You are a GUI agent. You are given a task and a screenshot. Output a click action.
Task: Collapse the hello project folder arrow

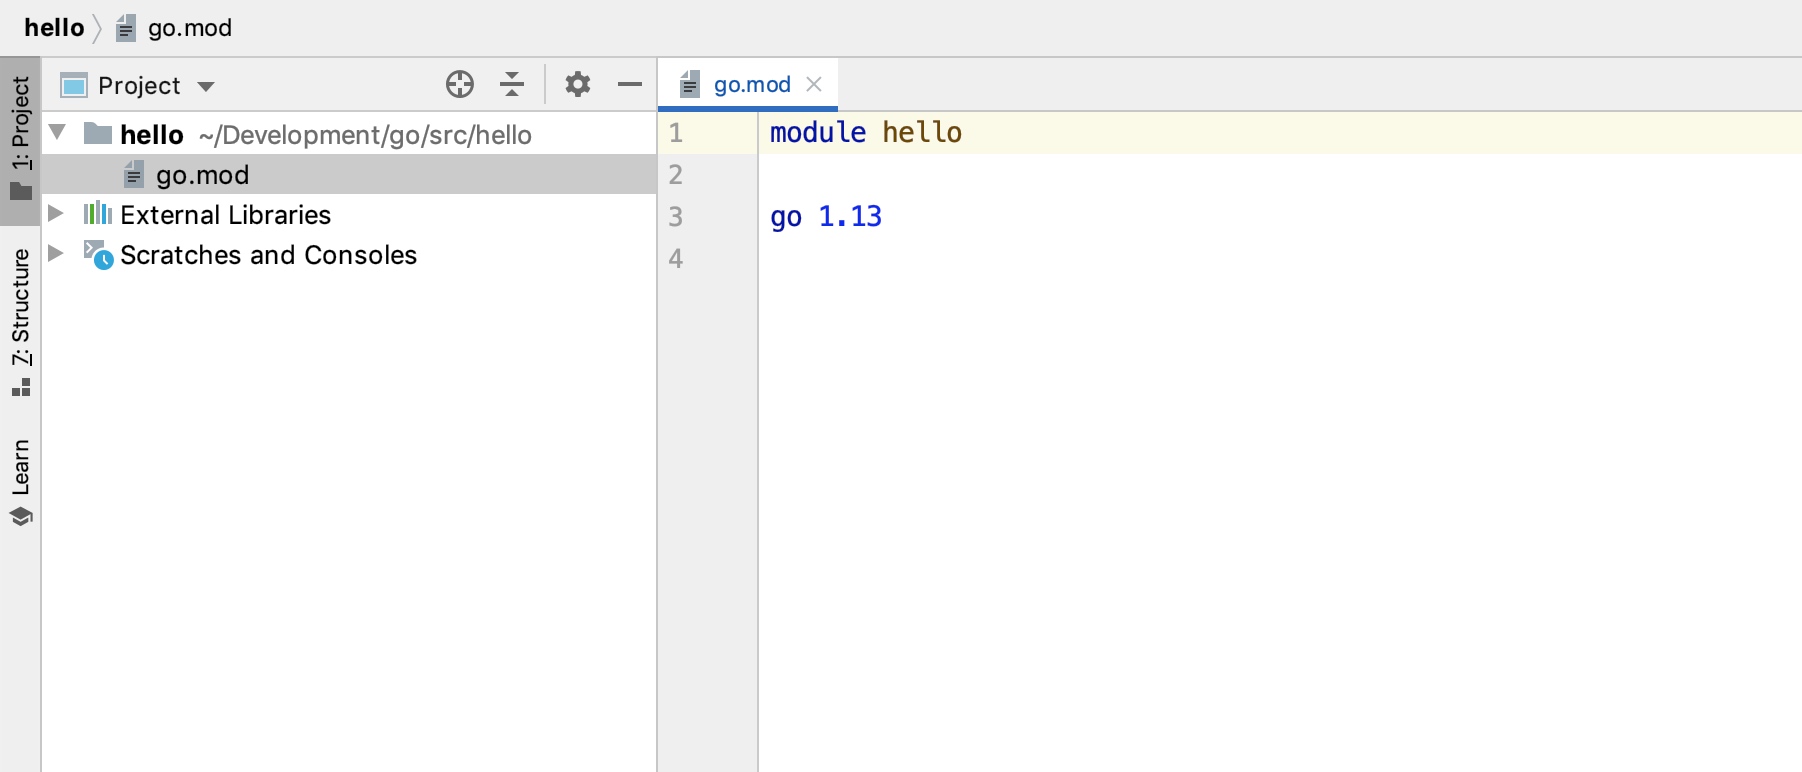[x=57, y=132]
